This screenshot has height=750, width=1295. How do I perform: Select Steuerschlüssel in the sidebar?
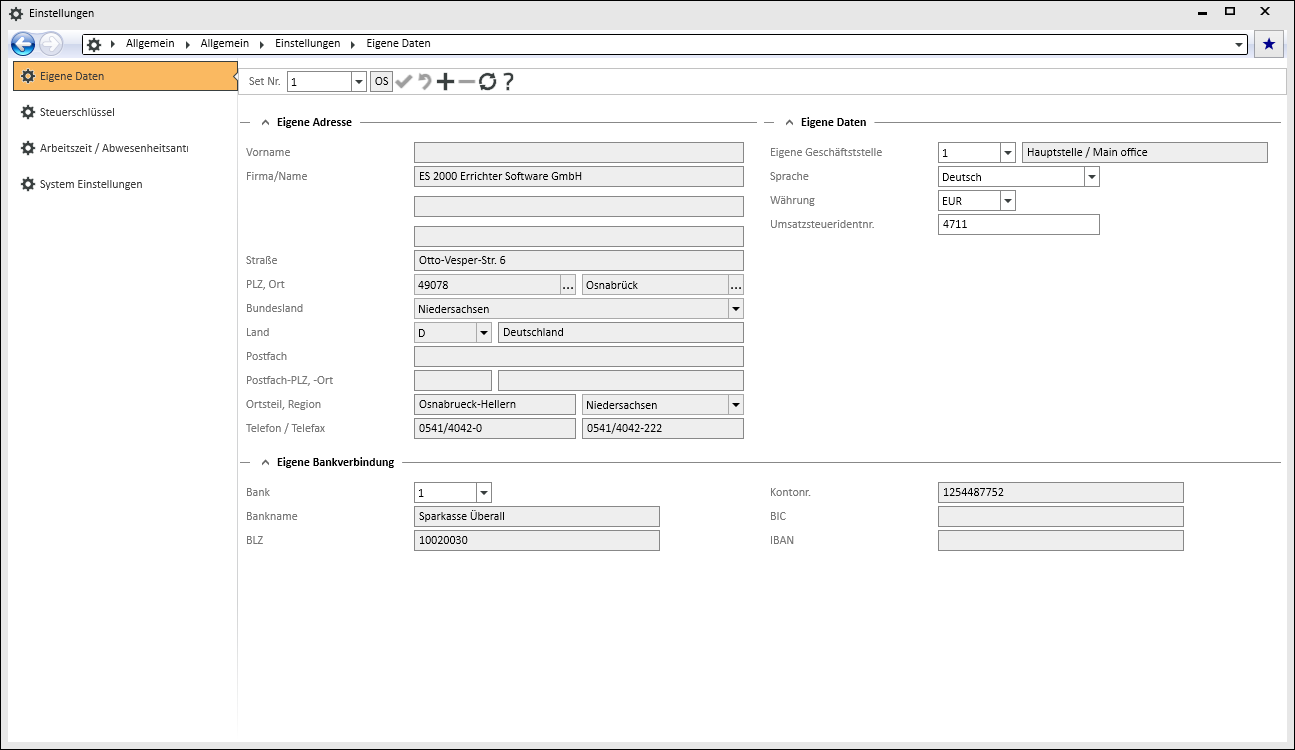125,112
